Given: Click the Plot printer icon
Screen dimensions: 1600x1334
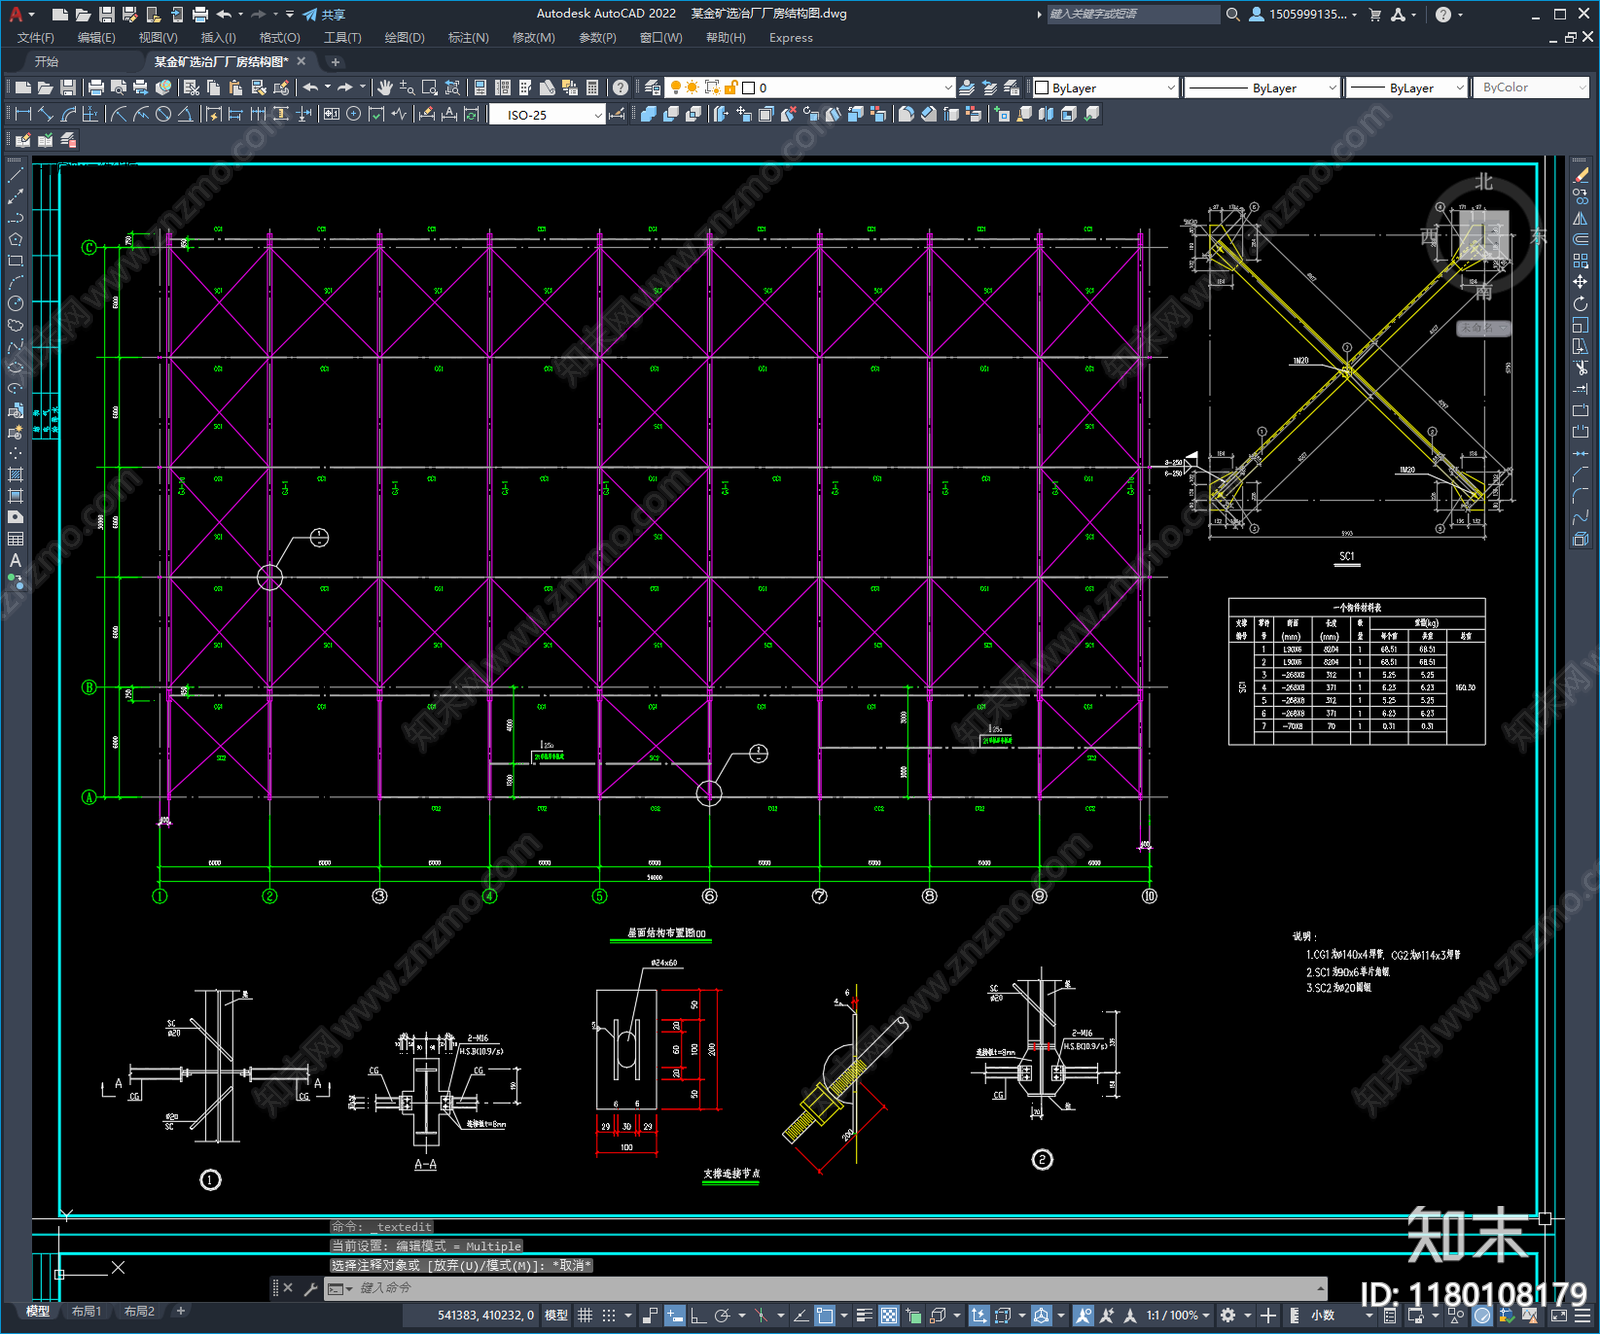Looking at the screenshot, I should 96,88.
